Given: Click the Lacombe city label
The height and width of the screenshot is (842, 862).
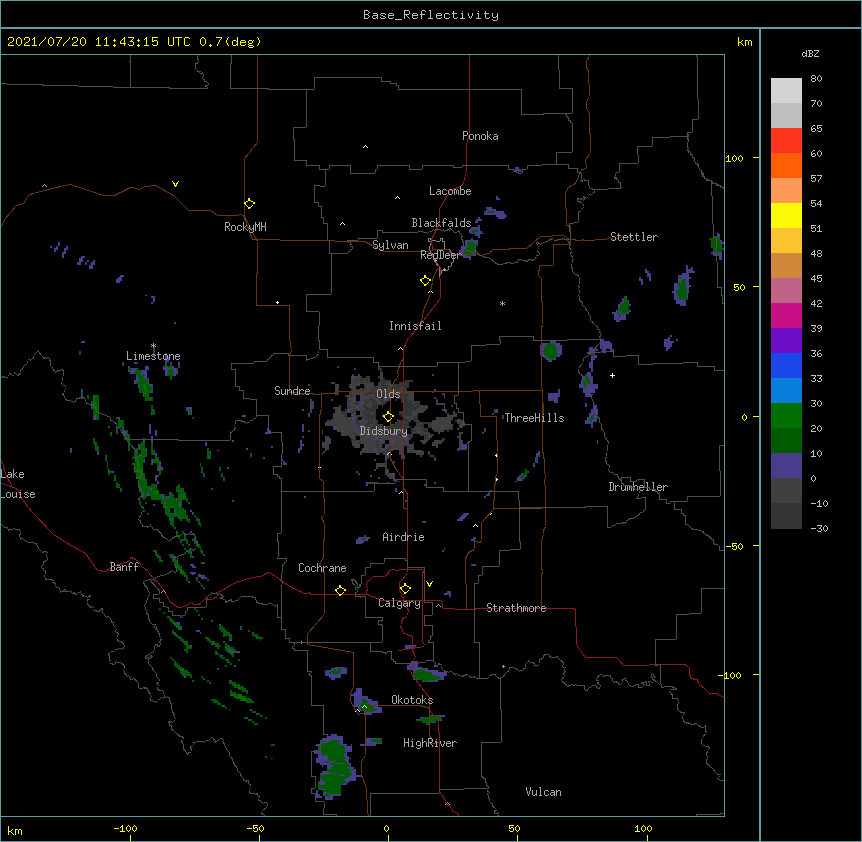Looking at the screenshot, I should click(x=450, y=191).
